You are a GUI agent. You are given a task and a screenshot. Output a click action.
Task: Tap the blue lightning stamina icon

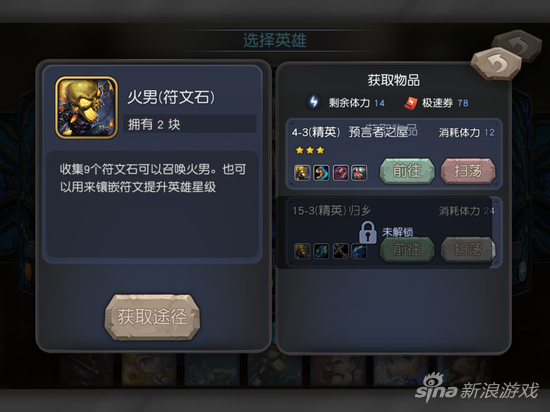tap(314, 102)
